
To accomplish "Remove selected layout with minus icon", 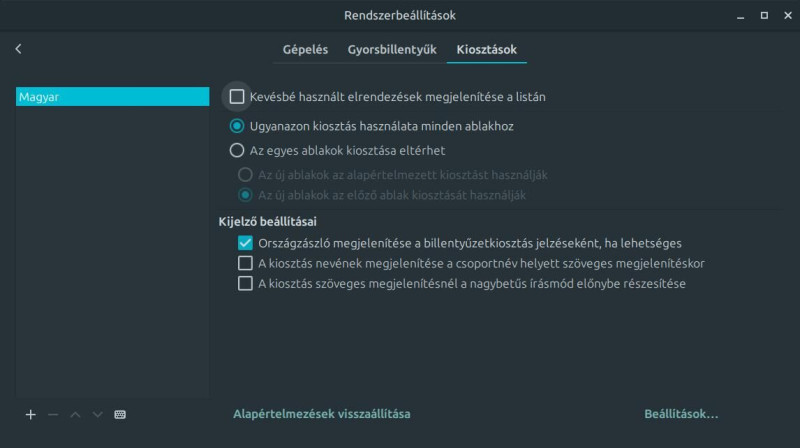I will [53, 414].
